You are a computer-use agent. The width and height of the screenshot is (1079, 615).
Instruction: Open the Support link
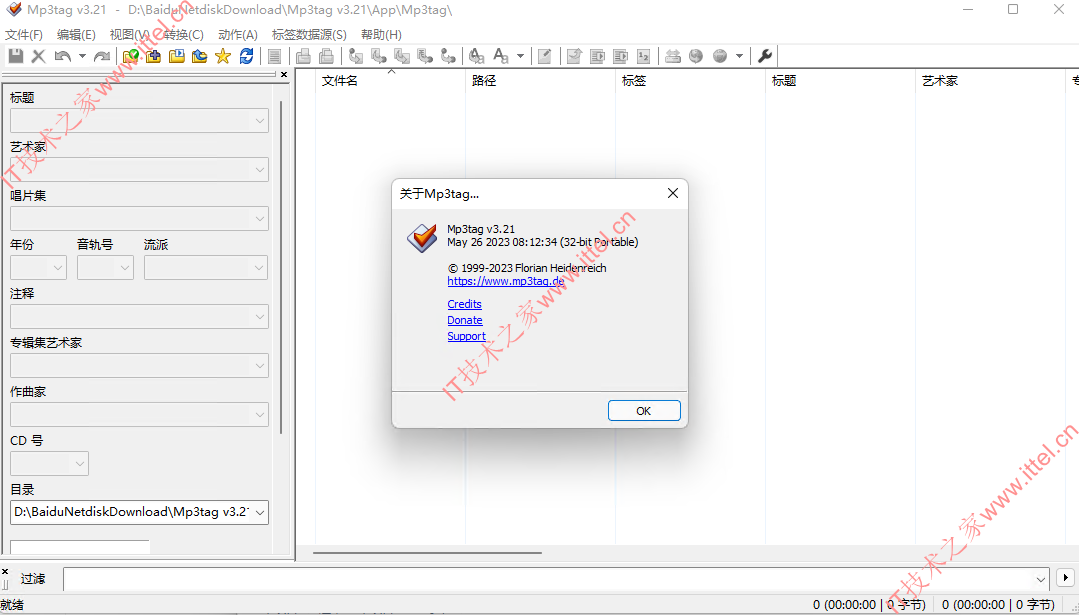pos(467,336)
